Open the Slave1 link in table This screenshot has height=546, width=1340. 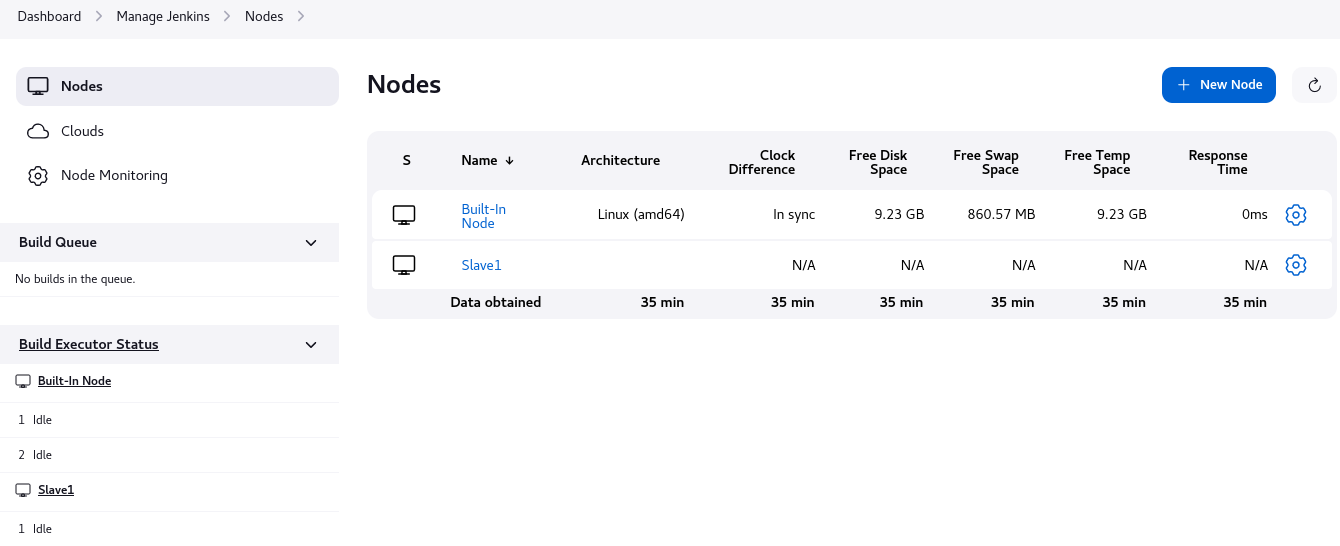tap(481, 265)
